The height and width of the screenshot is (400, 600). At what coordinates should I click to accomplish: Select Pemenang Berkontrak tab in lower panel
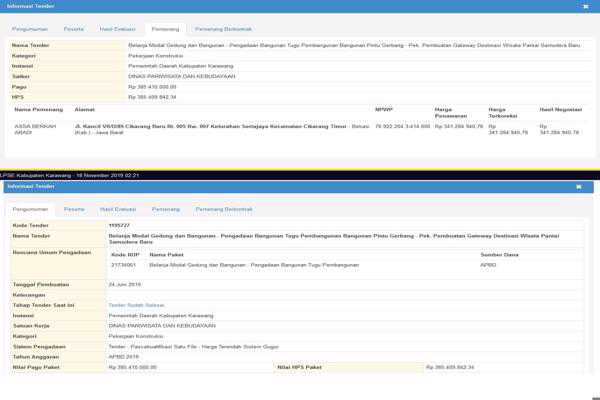224,210
